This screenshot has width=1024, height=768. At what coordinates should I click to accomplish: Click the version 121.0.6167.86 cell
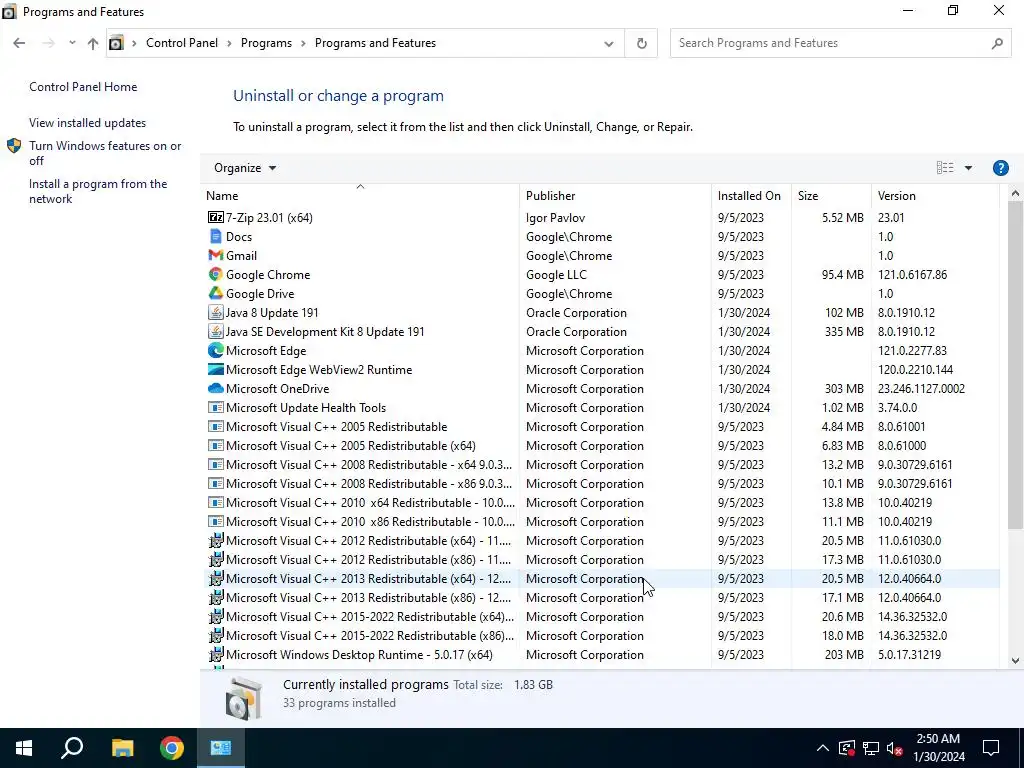click(x=912, y=274)
